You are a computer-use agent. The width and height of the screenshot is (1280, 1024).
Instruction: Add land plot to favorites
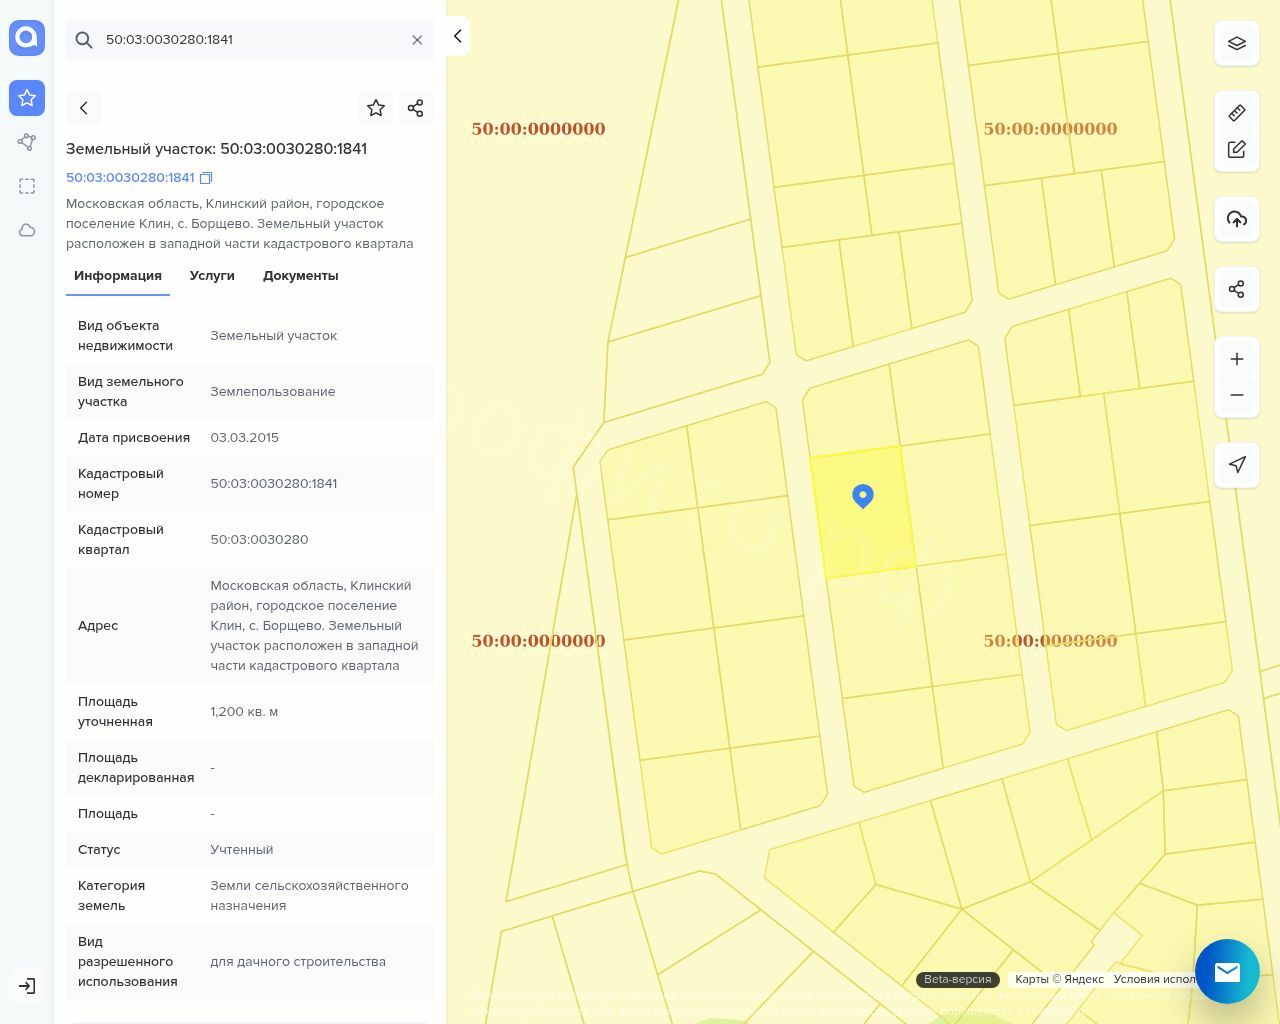point(376,108)
